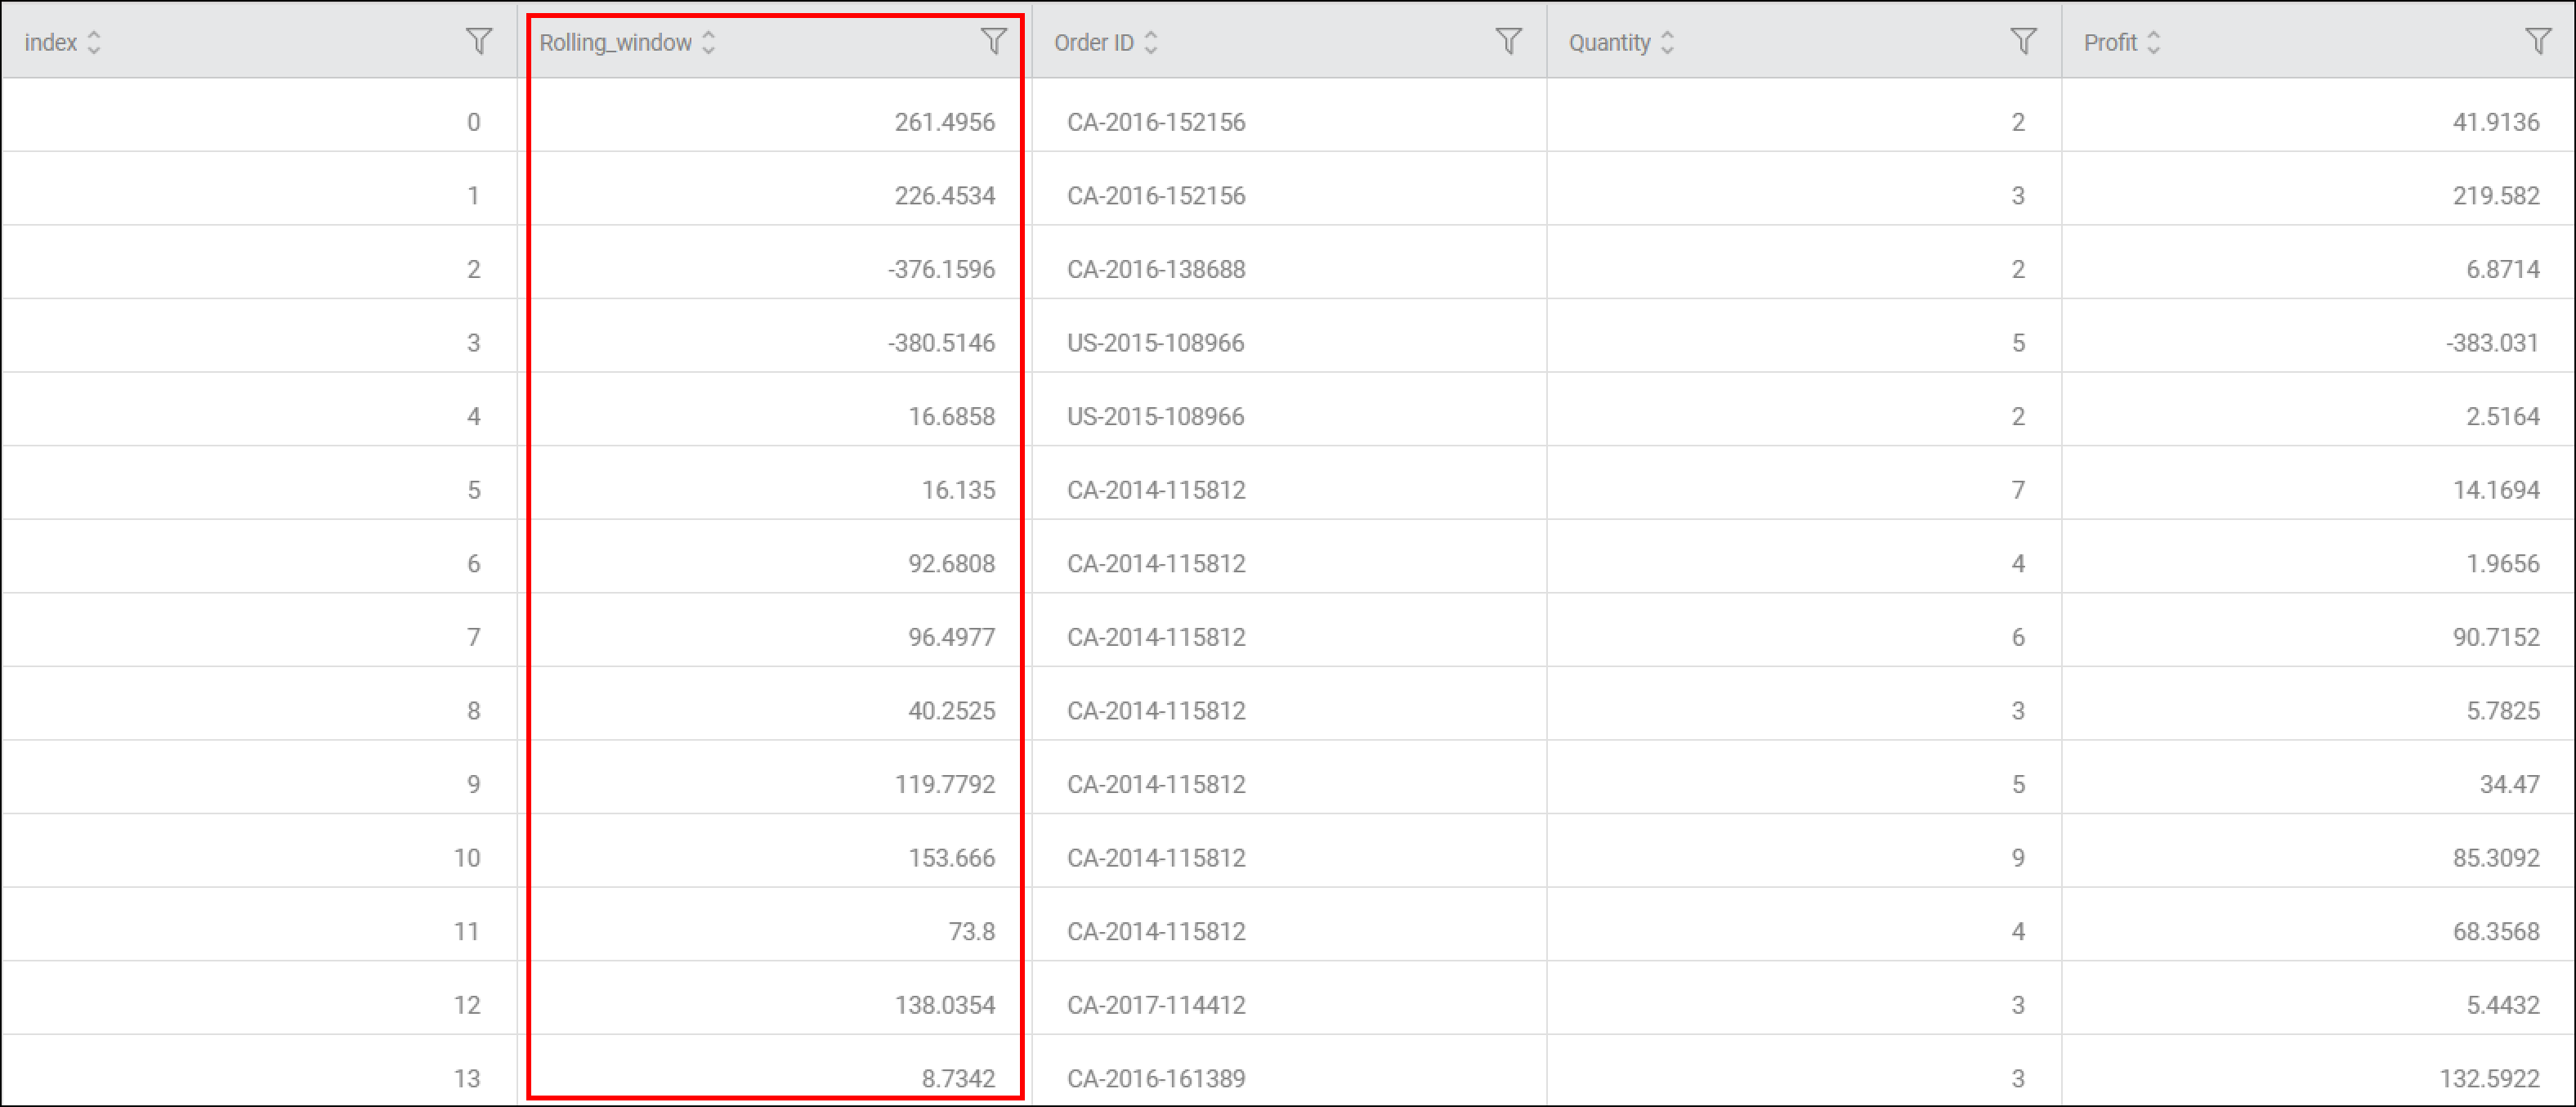The height and width of the screenshot is (1107, 2576).
Task: Click Order ID CA-2017-114412 cell
Action: point(1156,1005)
